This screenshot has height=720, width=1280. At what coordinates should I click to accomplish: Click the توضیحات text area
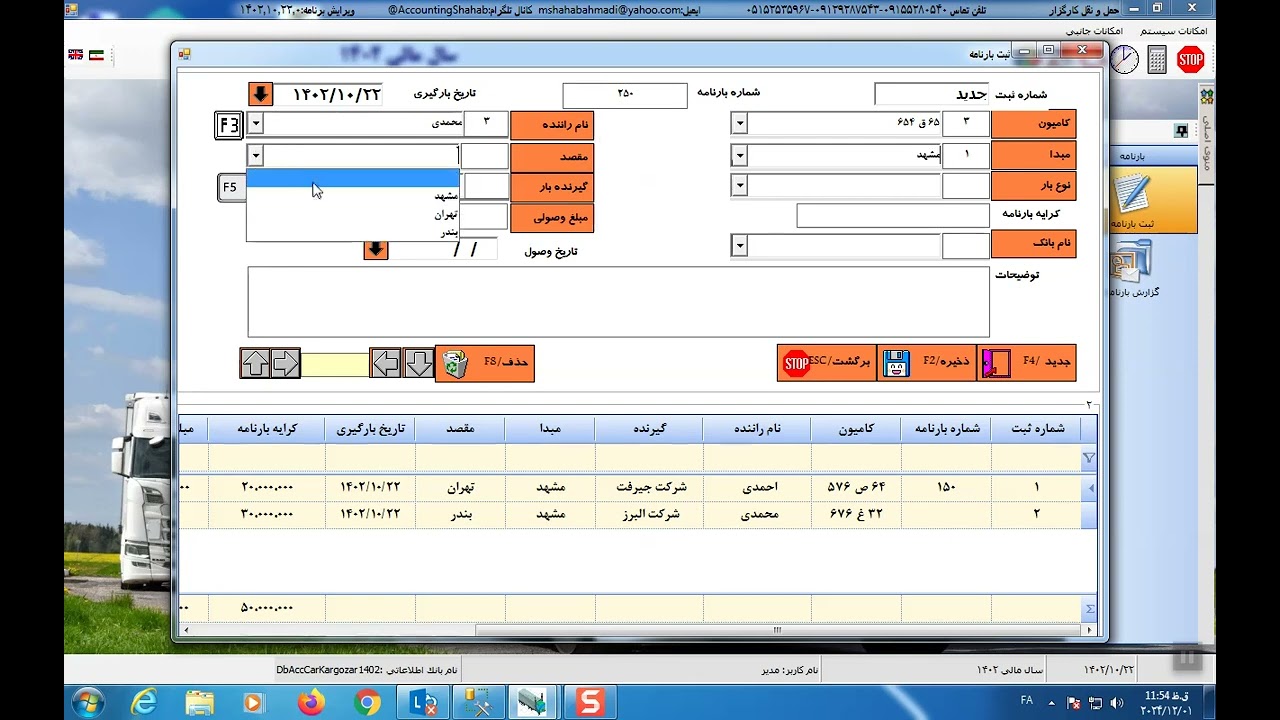[619, 302]
